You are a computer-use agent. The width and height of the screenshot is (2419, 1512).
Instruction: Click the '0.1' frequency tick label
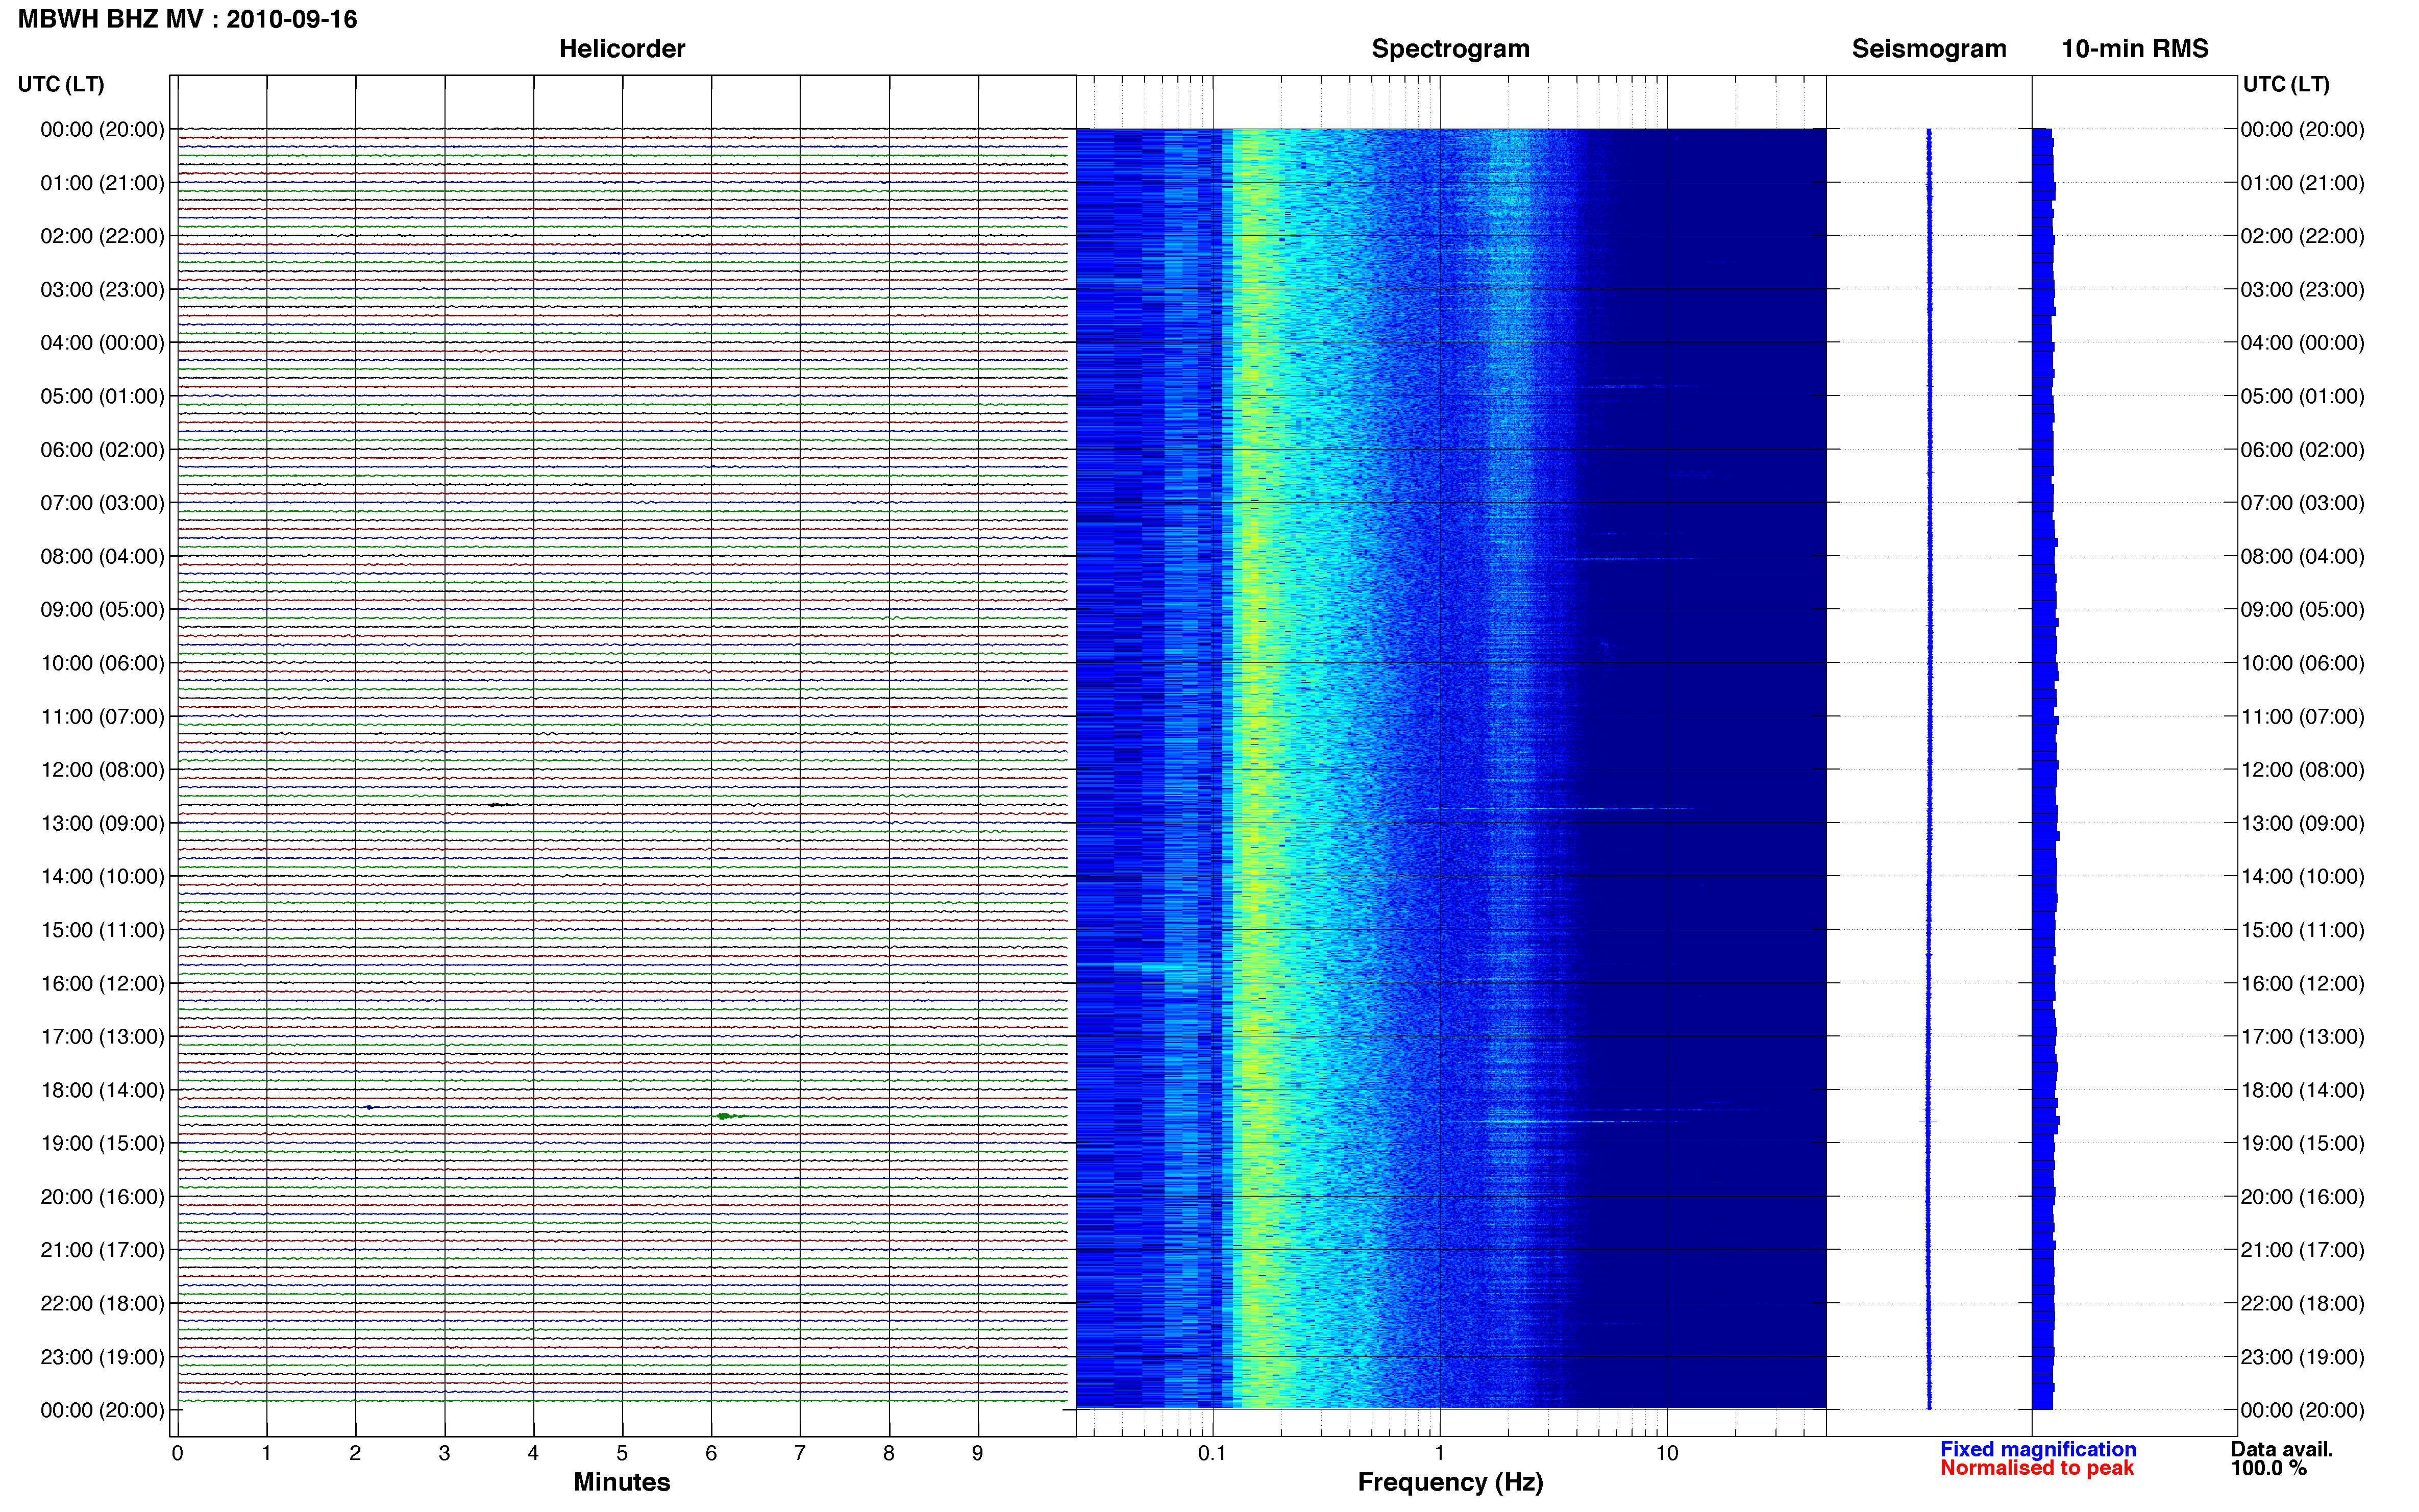[1212, 1453]
